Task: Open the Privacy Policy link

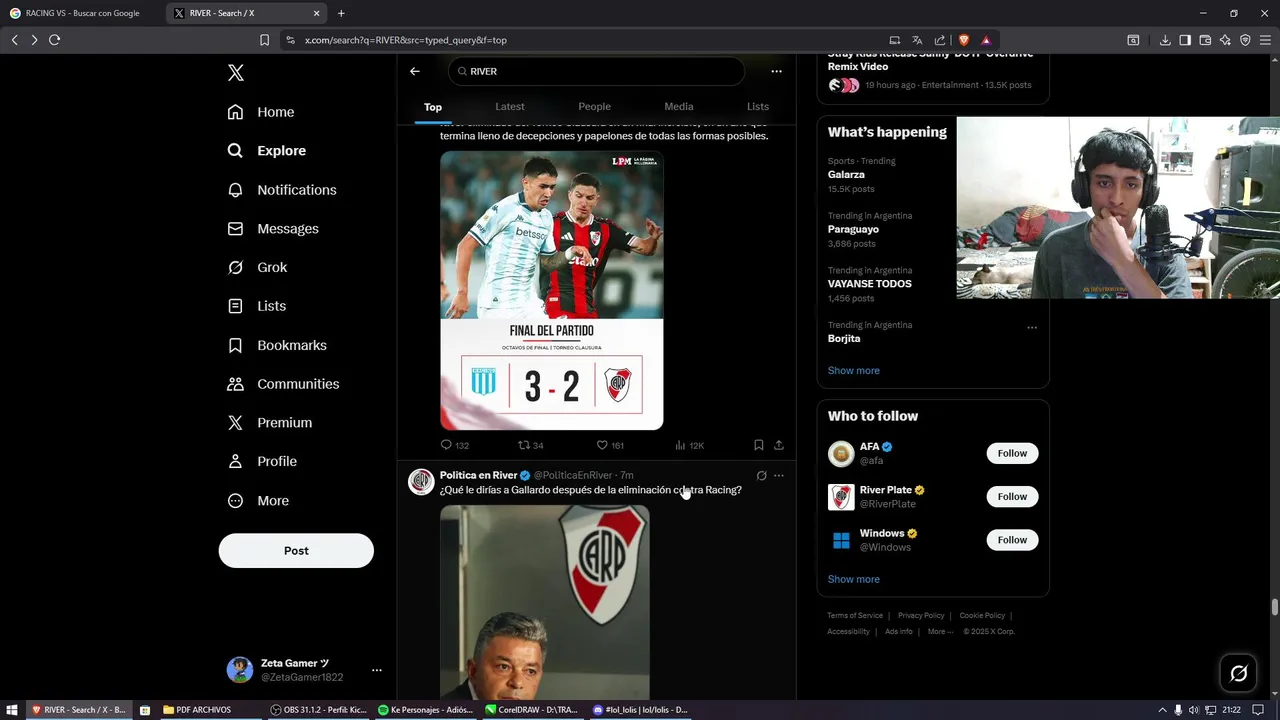Action: tap(921, 616)
